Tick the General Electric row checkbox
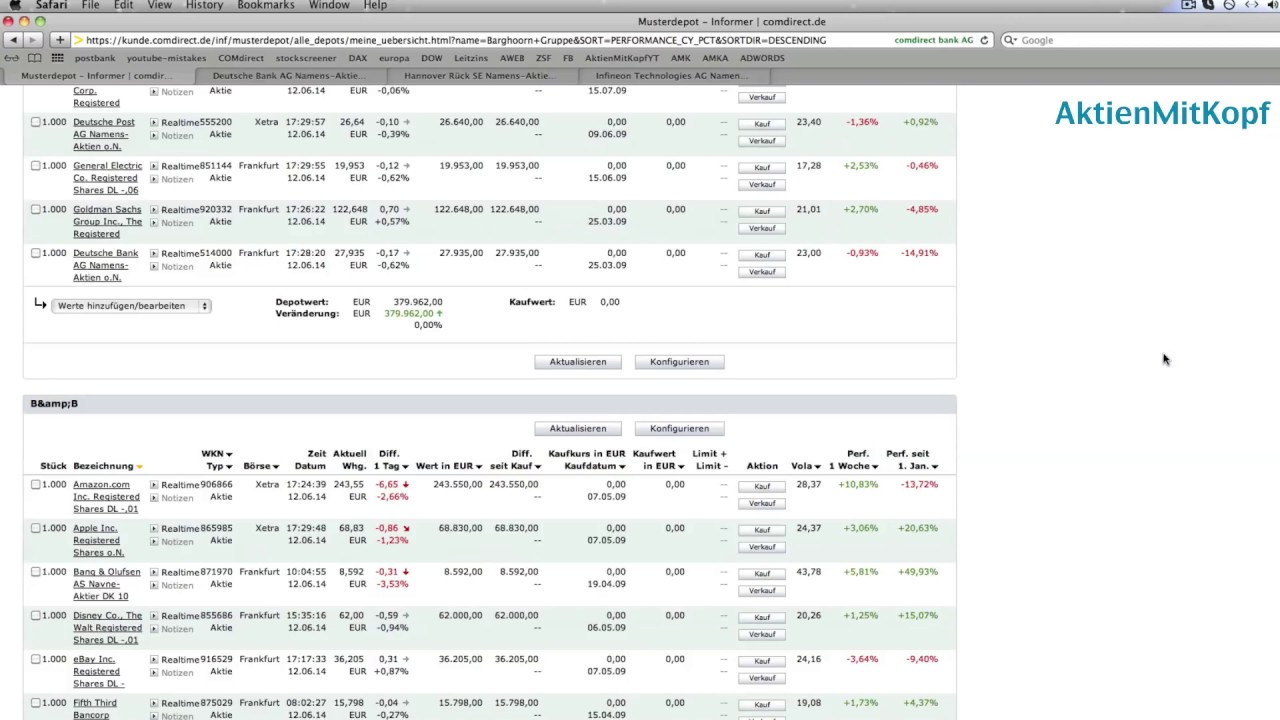The height and width of the screenshot is (720, 1280). point(36,166)
